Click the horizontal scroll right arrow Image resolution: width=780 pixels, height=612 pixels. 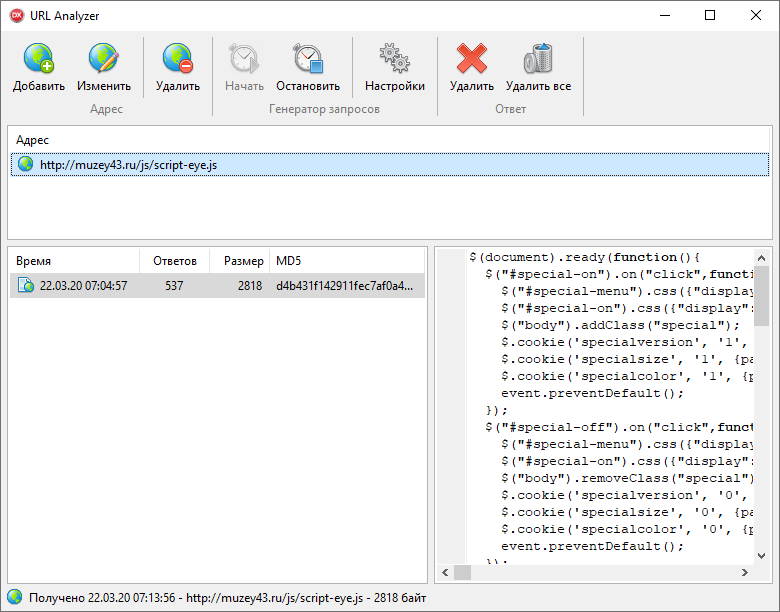(745, 573)
